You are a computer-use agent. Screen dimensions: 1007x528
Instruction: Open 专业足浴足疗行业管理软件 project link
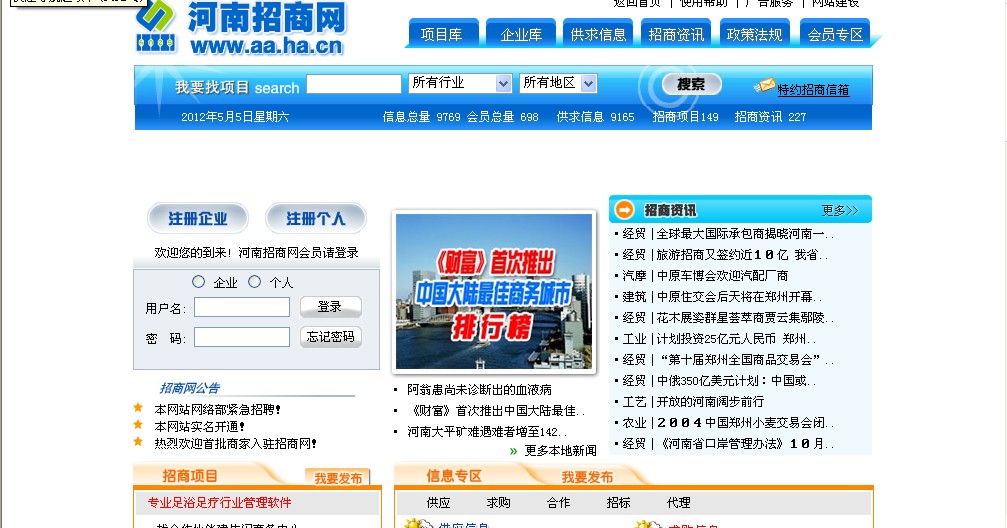[220, 502]
